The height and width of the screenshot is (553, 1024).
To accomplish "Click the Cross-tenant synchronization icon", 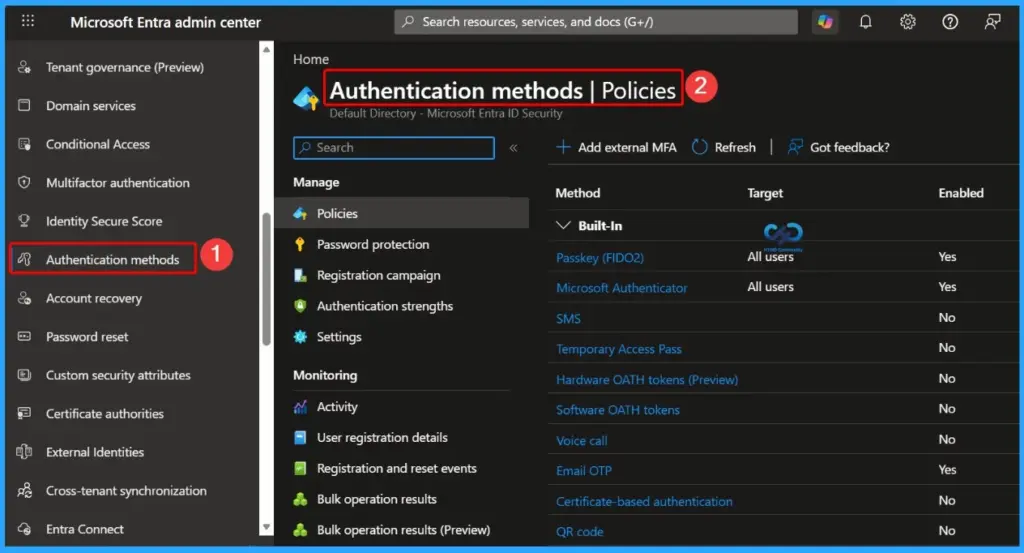I will tap(24, 490).
